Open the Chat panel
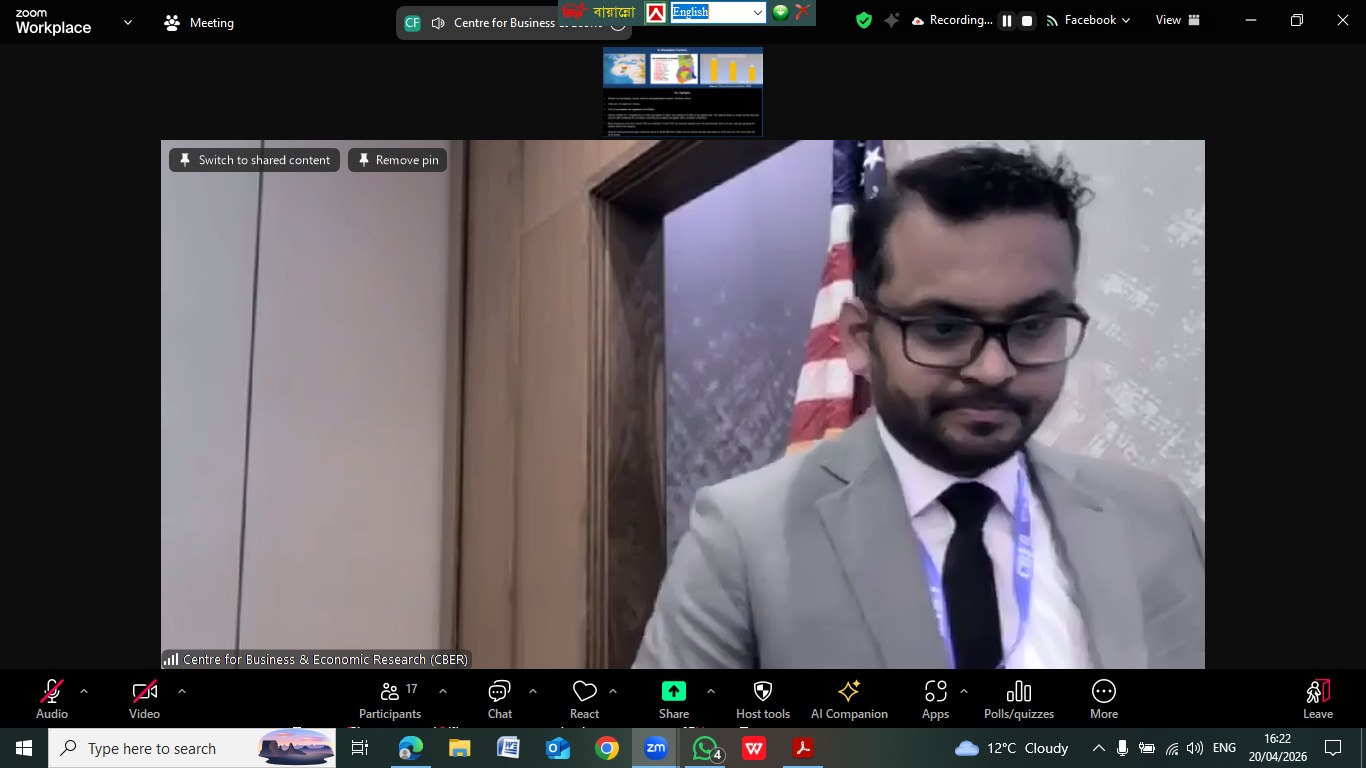 pyautogui.click(x=499, y=699)
